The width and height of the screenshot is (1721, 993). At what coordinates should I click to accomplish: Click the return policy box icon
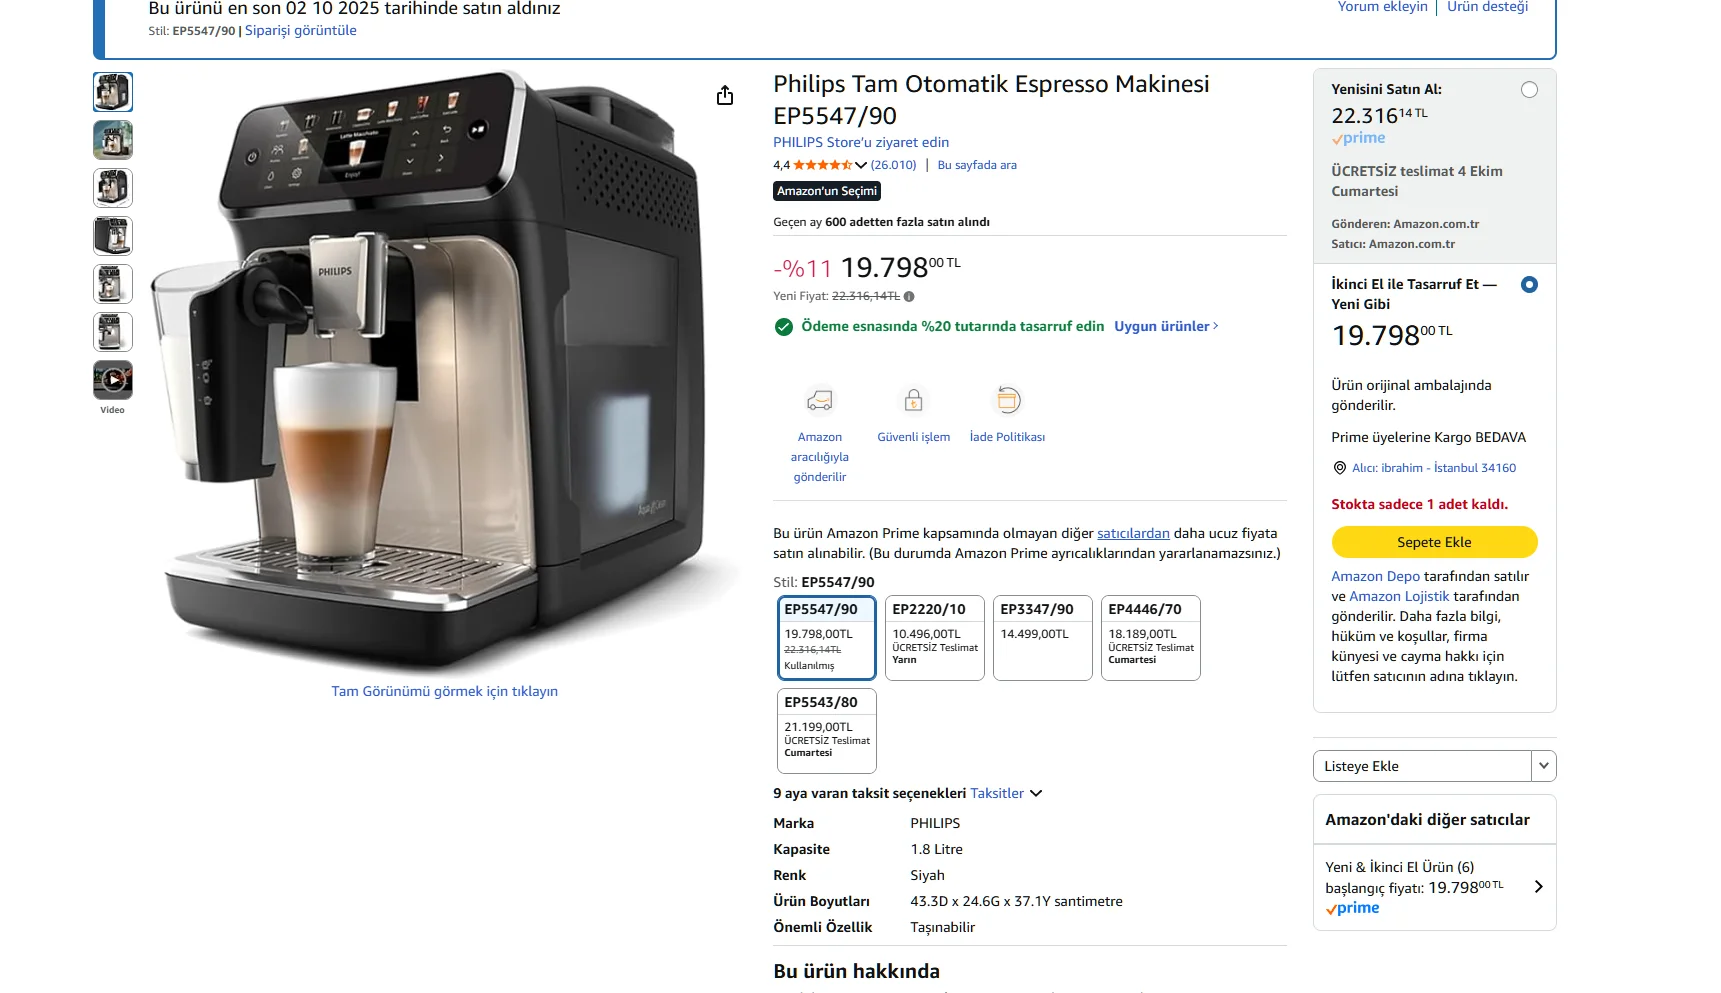click(x=1008, y=401)
